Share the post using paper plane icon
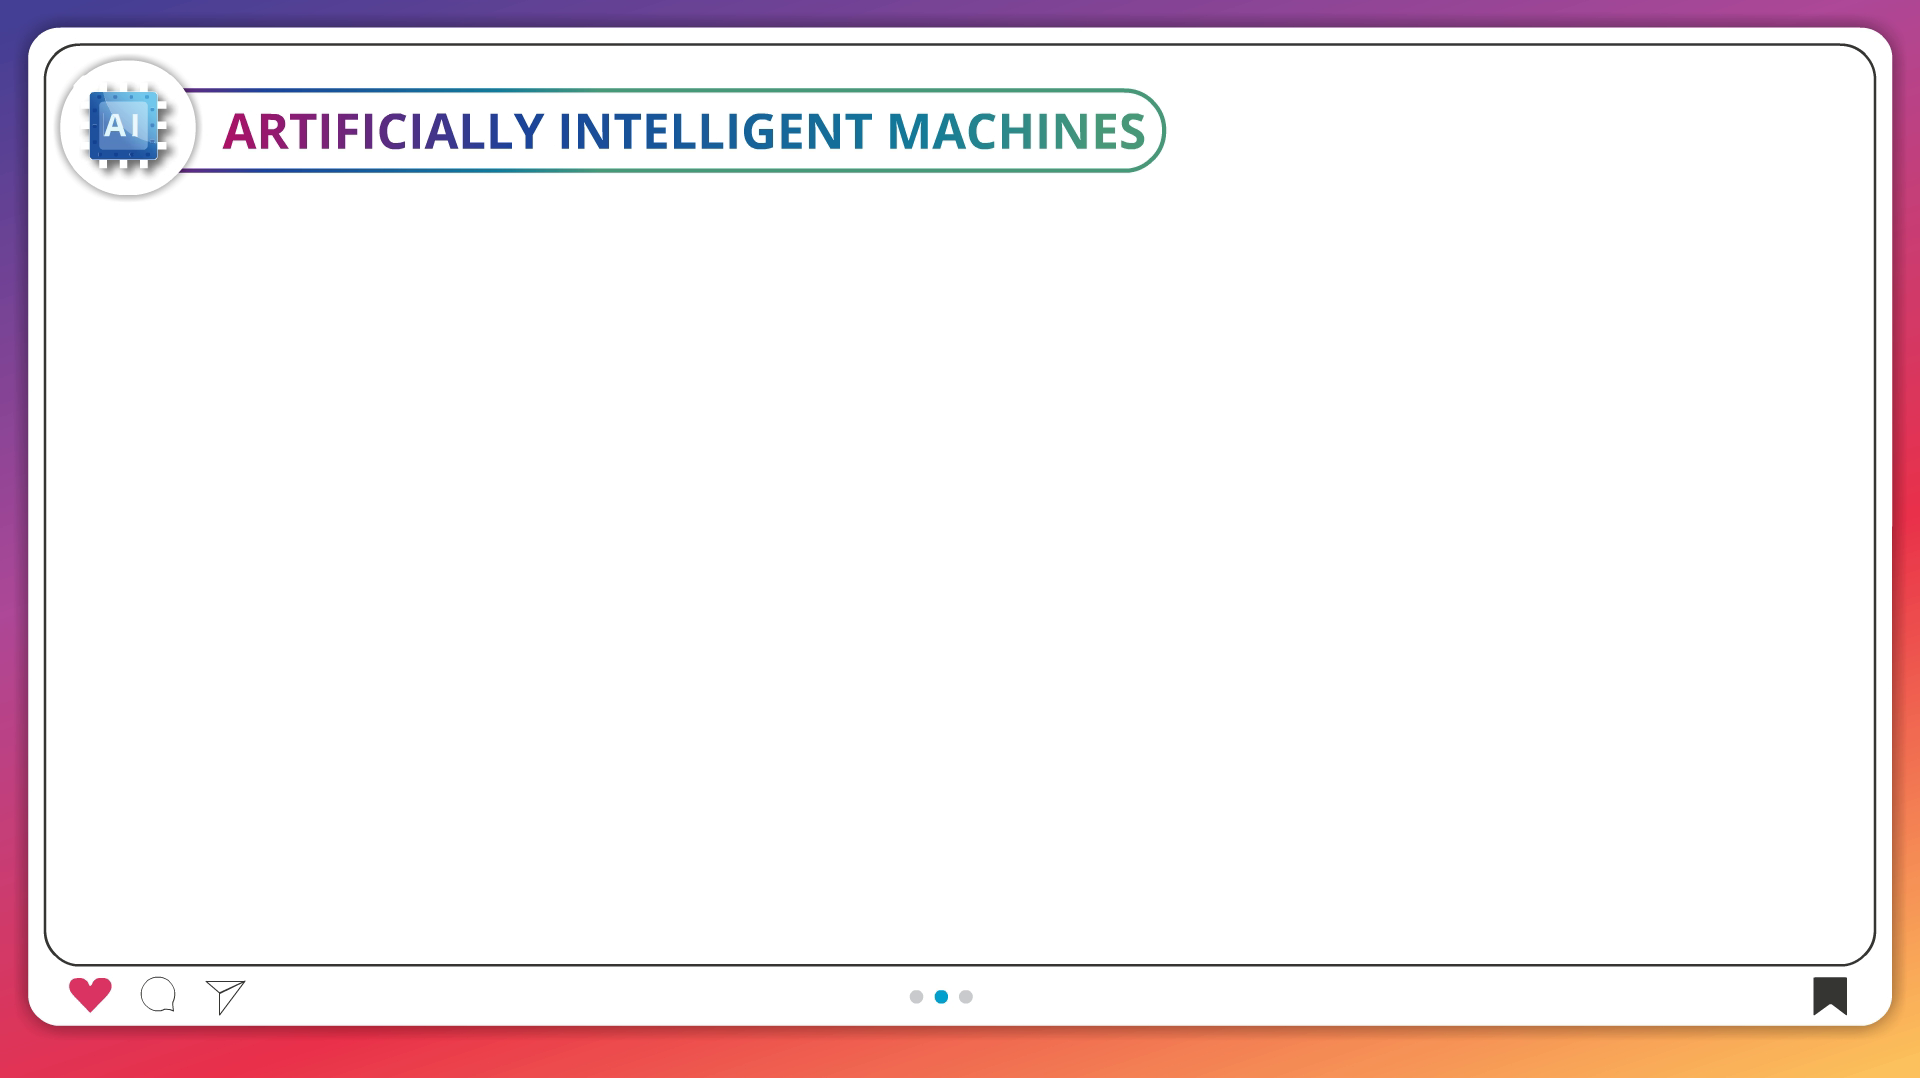 (225, 996)
